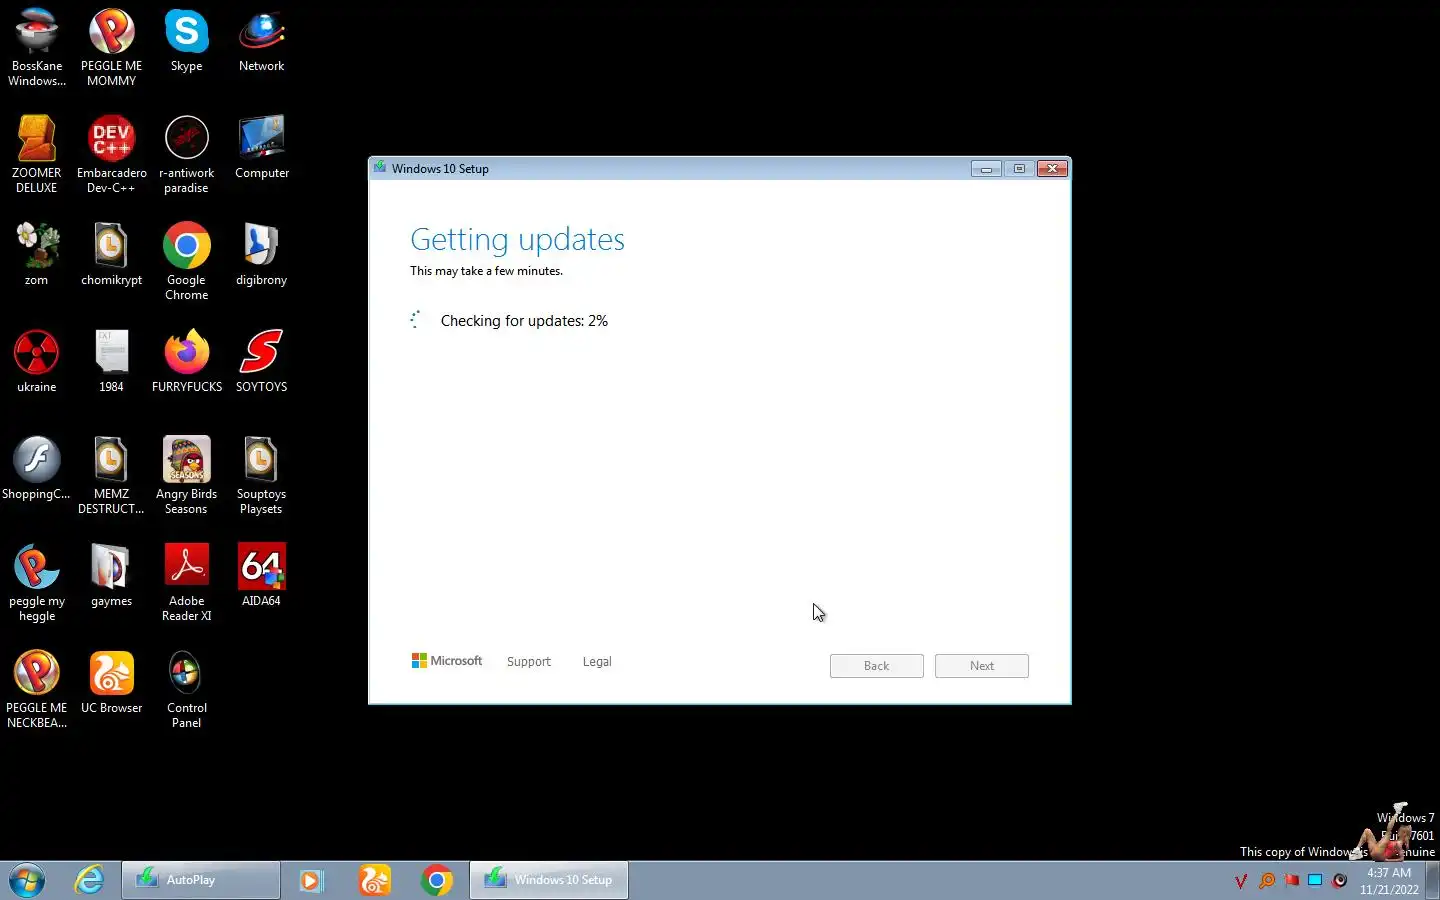Open the r-antiwork paradise shortcut
This screenshot has width=1440, height=900.
(186, 154)
